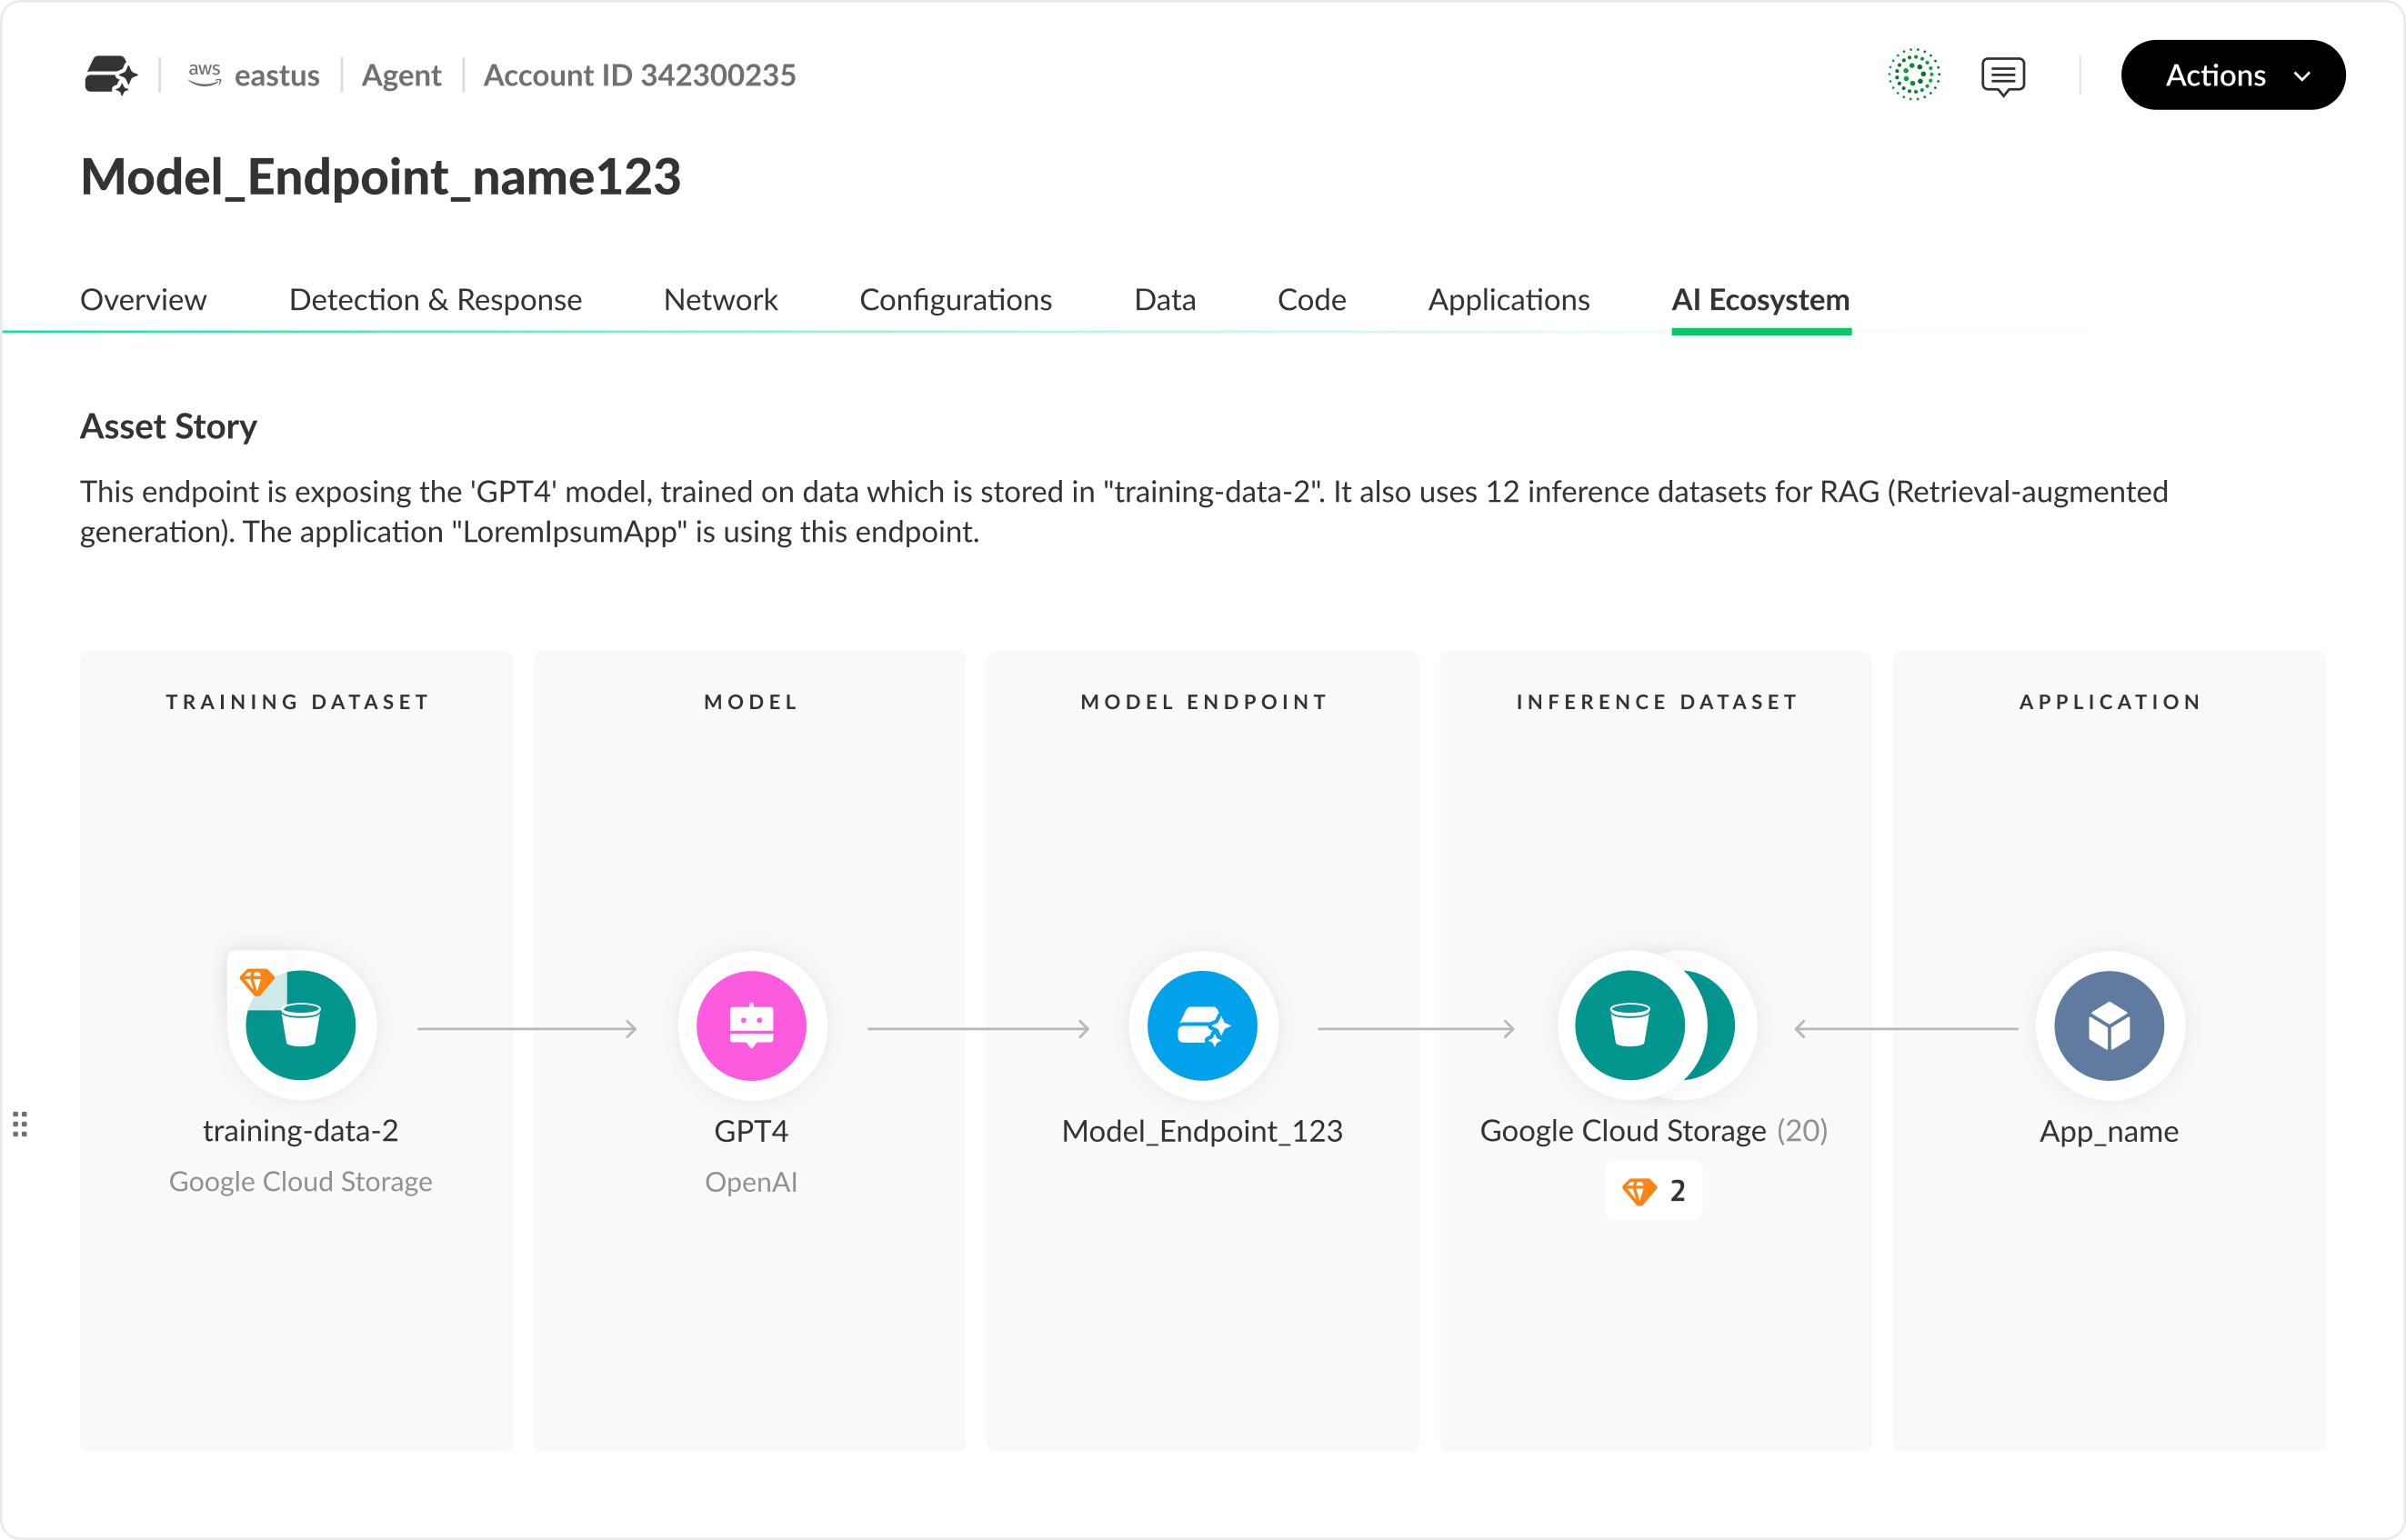
Task: Open the Actions dropdown
Action: [2233, 74]
